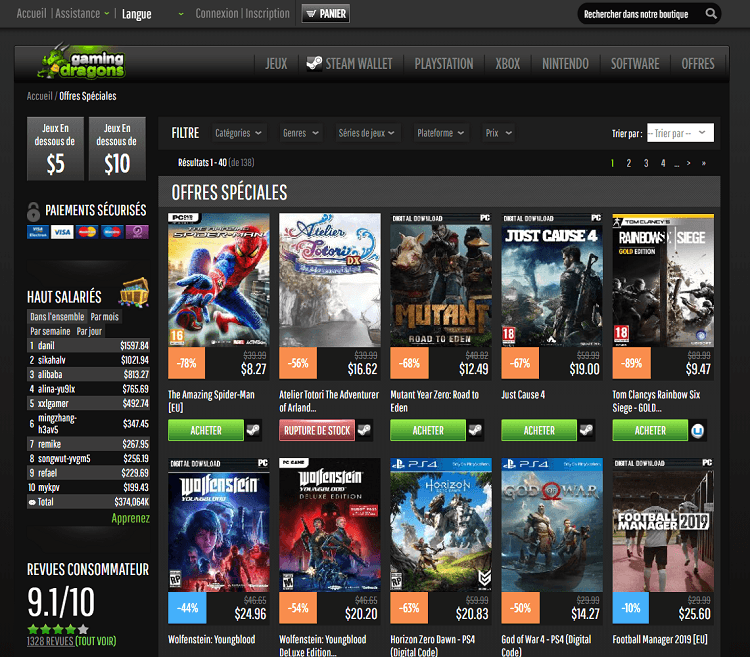Click Steam icon beside Rupture de Stock button

[364, 430]
